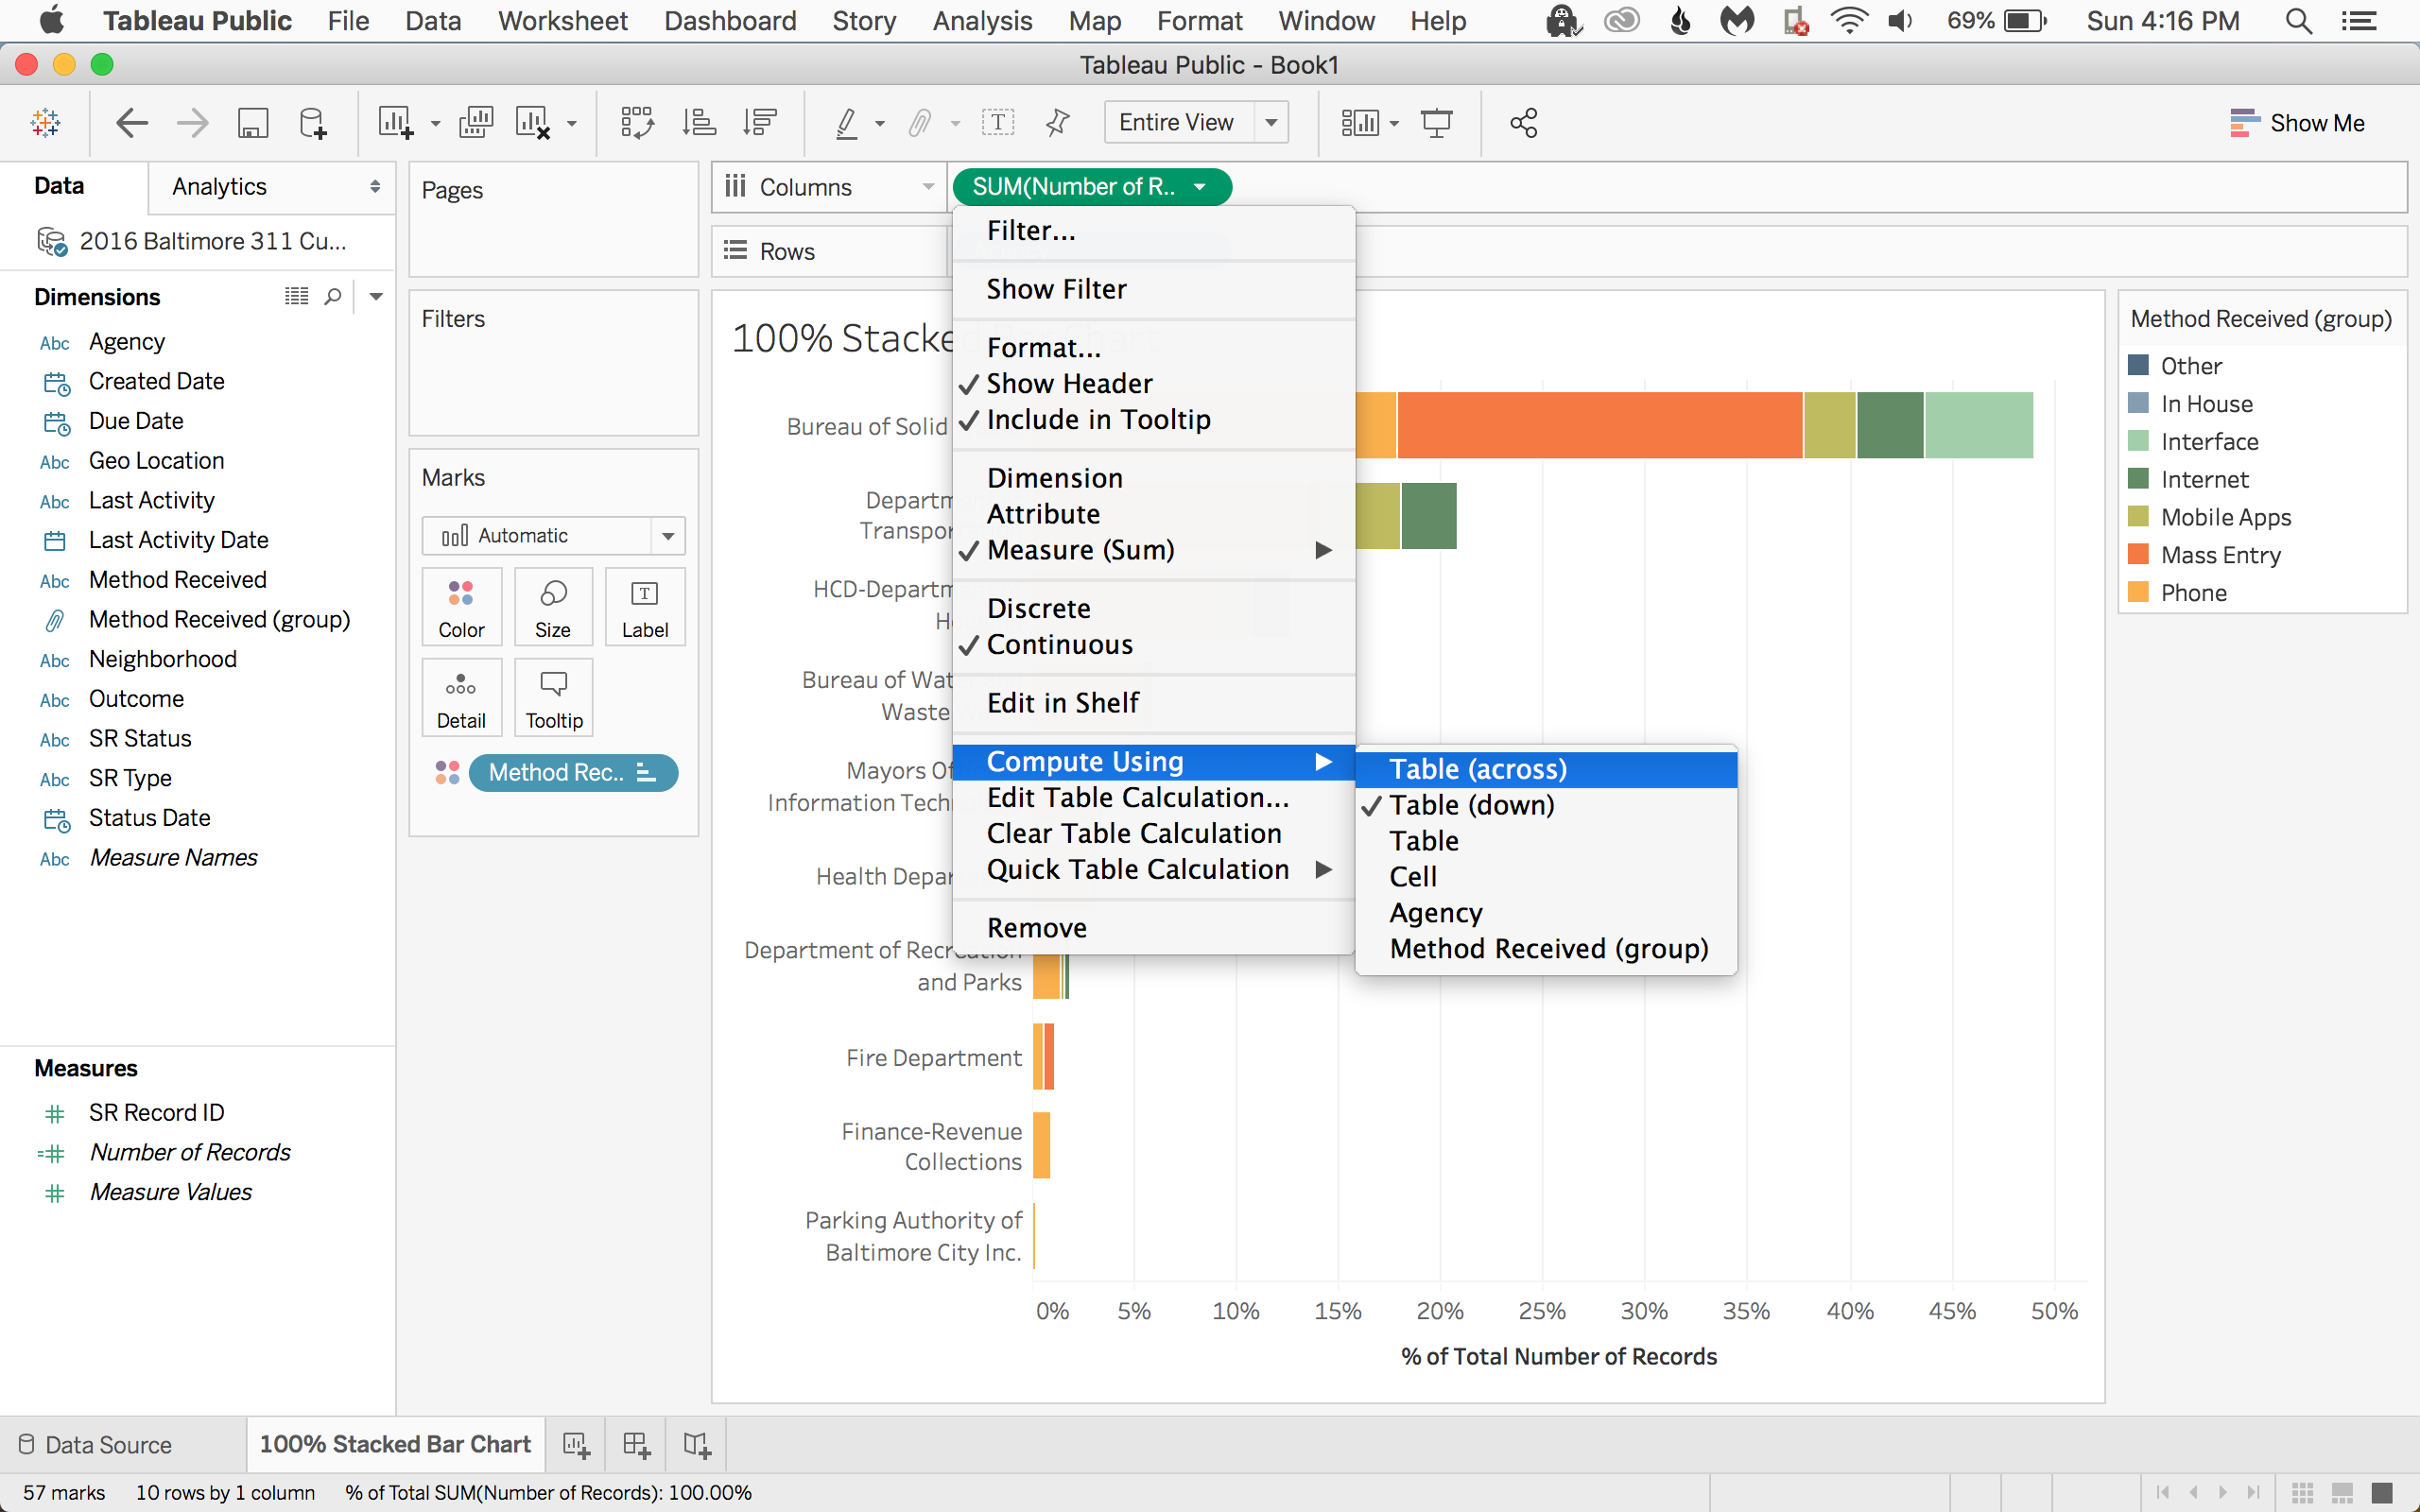Toggle Include in Tooltip option

(1154, 420)
